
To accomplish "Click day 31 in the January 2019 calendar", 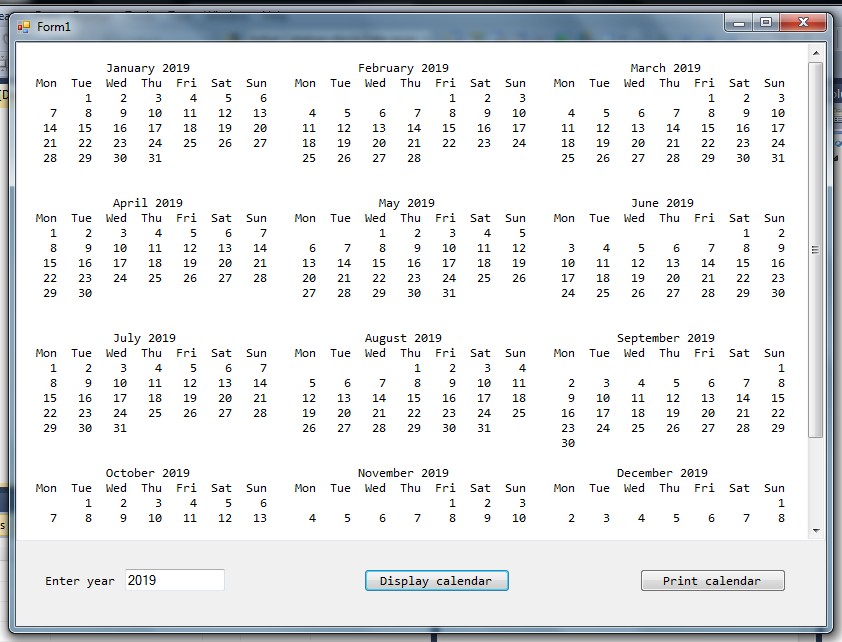I will pyautogui.click(x=155, y=158).
